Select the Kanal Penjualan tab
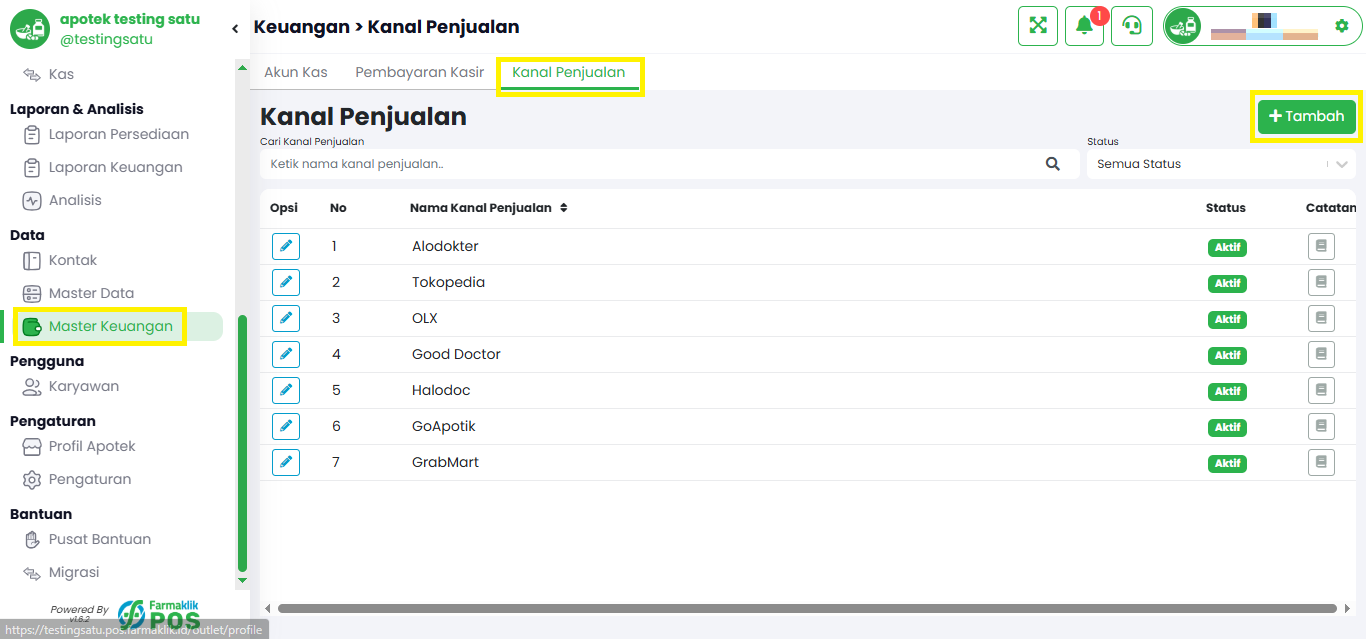 coord(569,73)
